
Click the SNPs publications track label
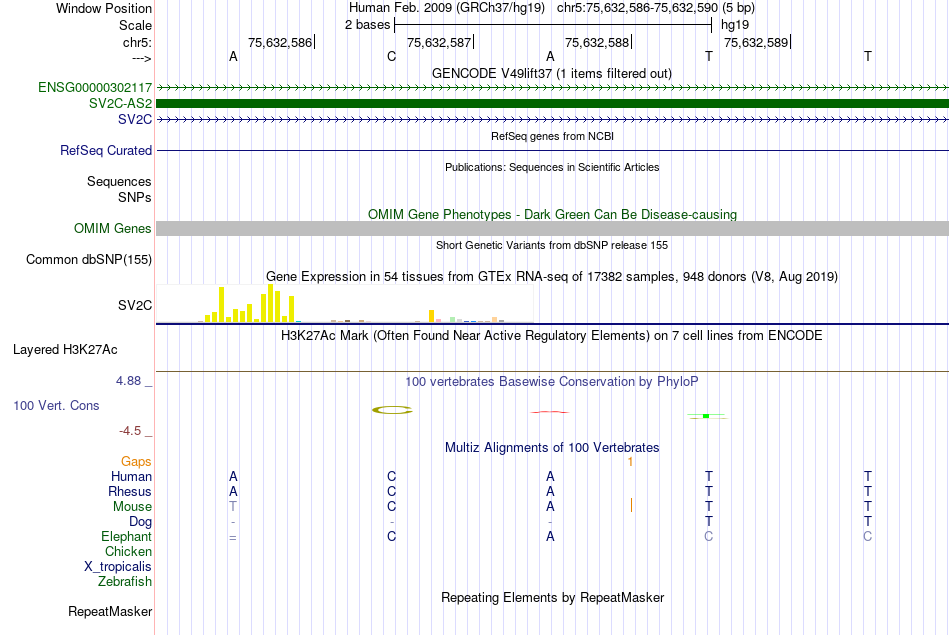135,197
